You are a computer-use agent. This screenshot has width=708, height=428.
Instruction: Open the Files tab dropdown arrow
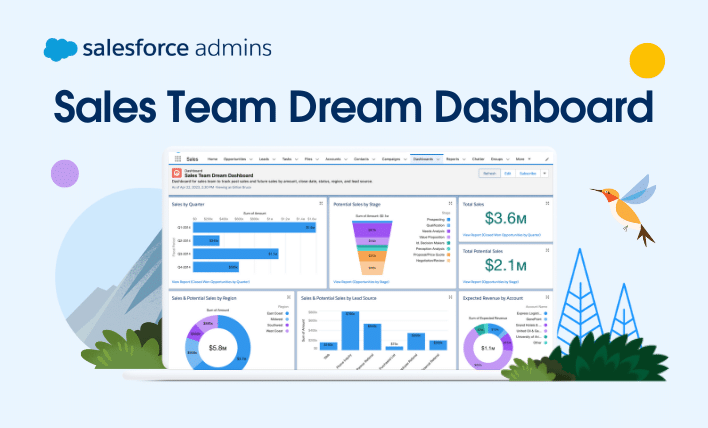click(317, 159)
